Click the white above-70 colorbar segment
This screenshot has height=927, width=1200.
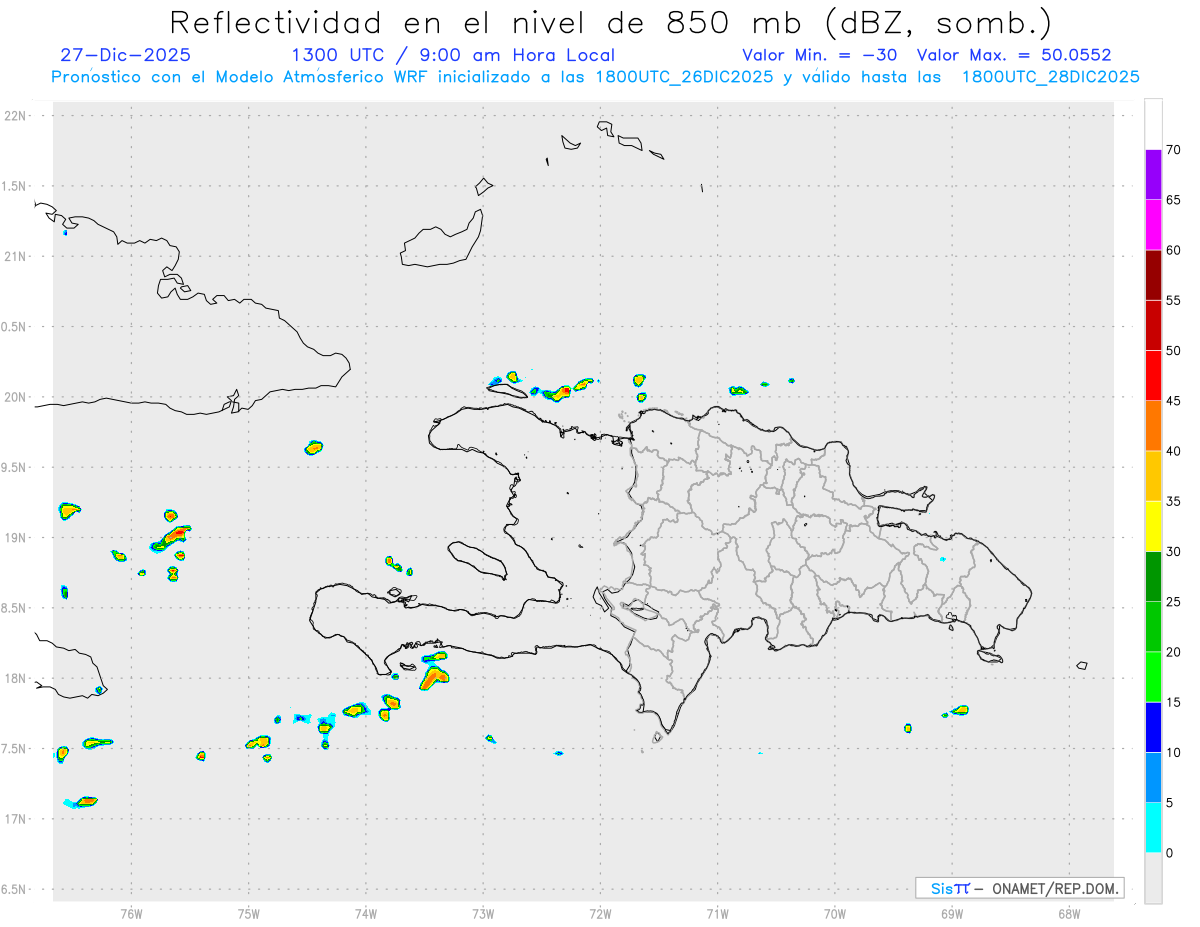[x=1153, y=124]
